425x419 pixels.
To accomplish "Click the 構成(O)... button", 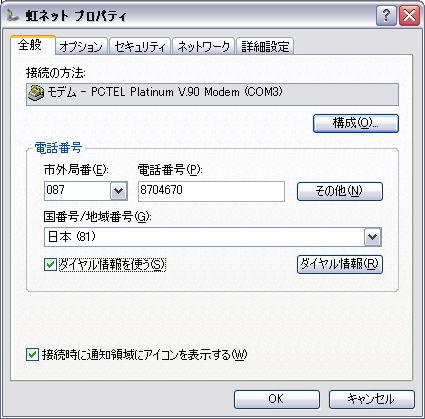I will (356, 123).
